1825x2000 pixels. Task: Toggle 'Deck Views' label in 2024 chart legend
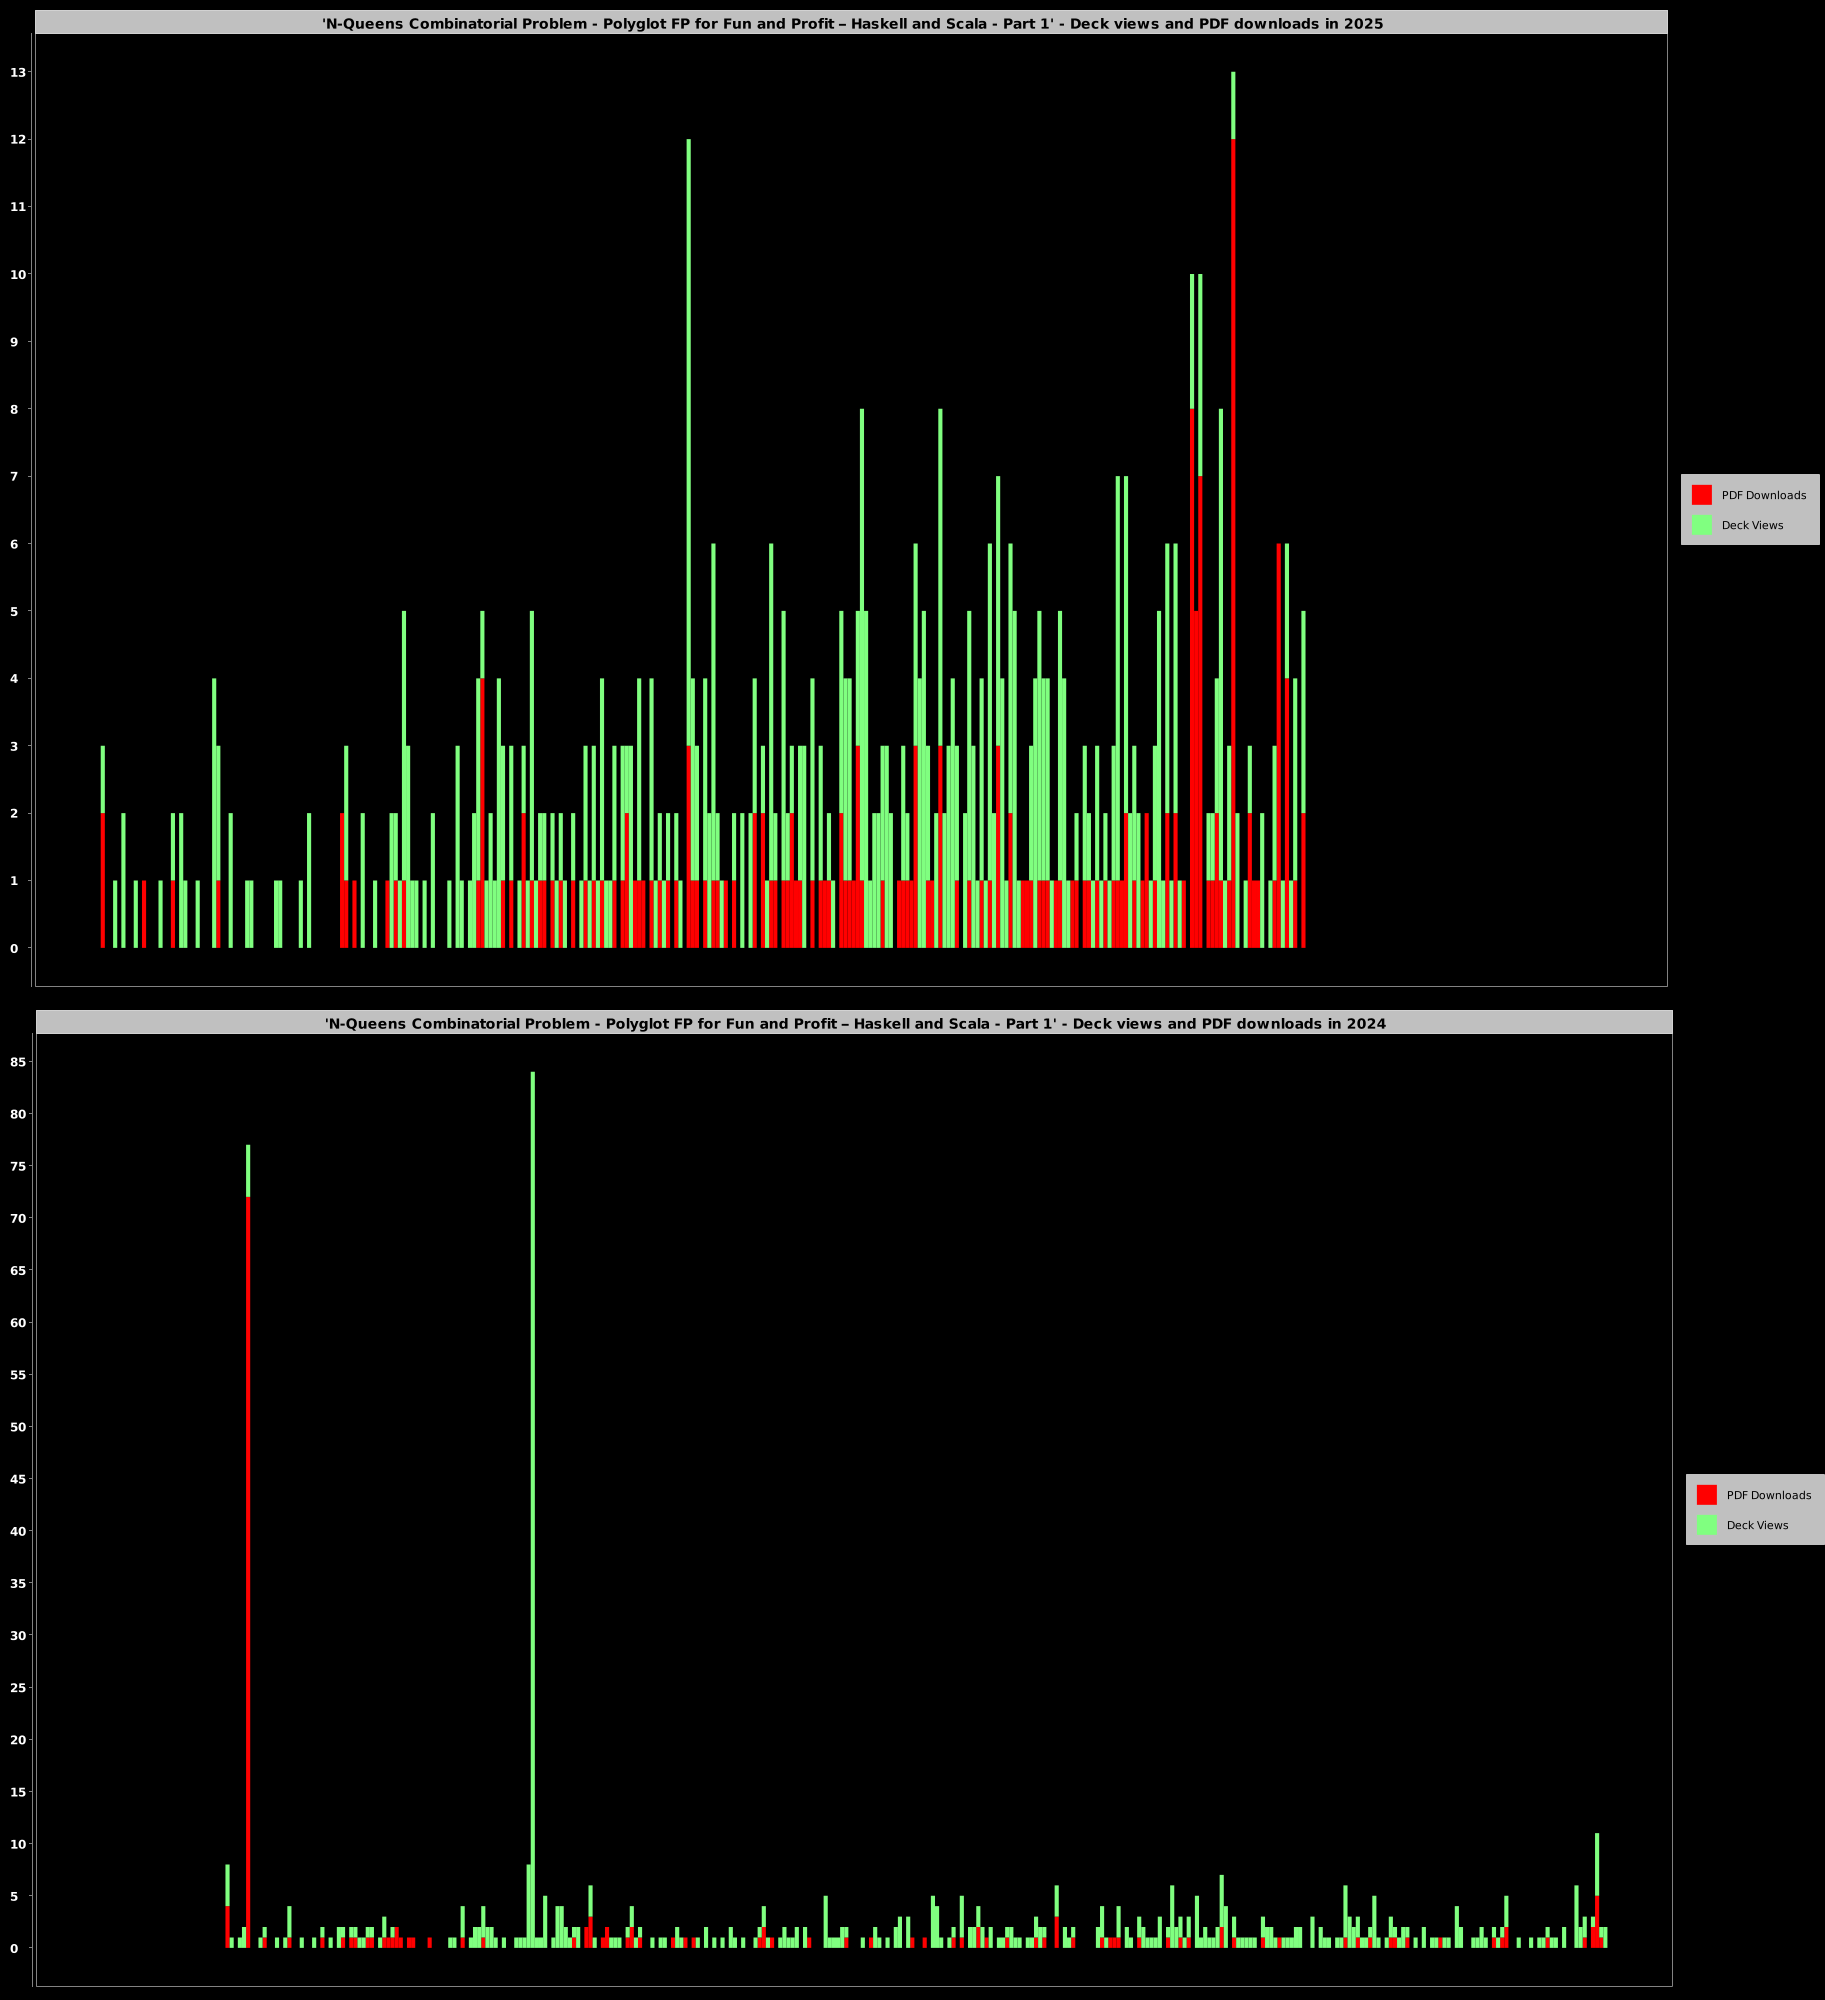pos(1757,1525)
